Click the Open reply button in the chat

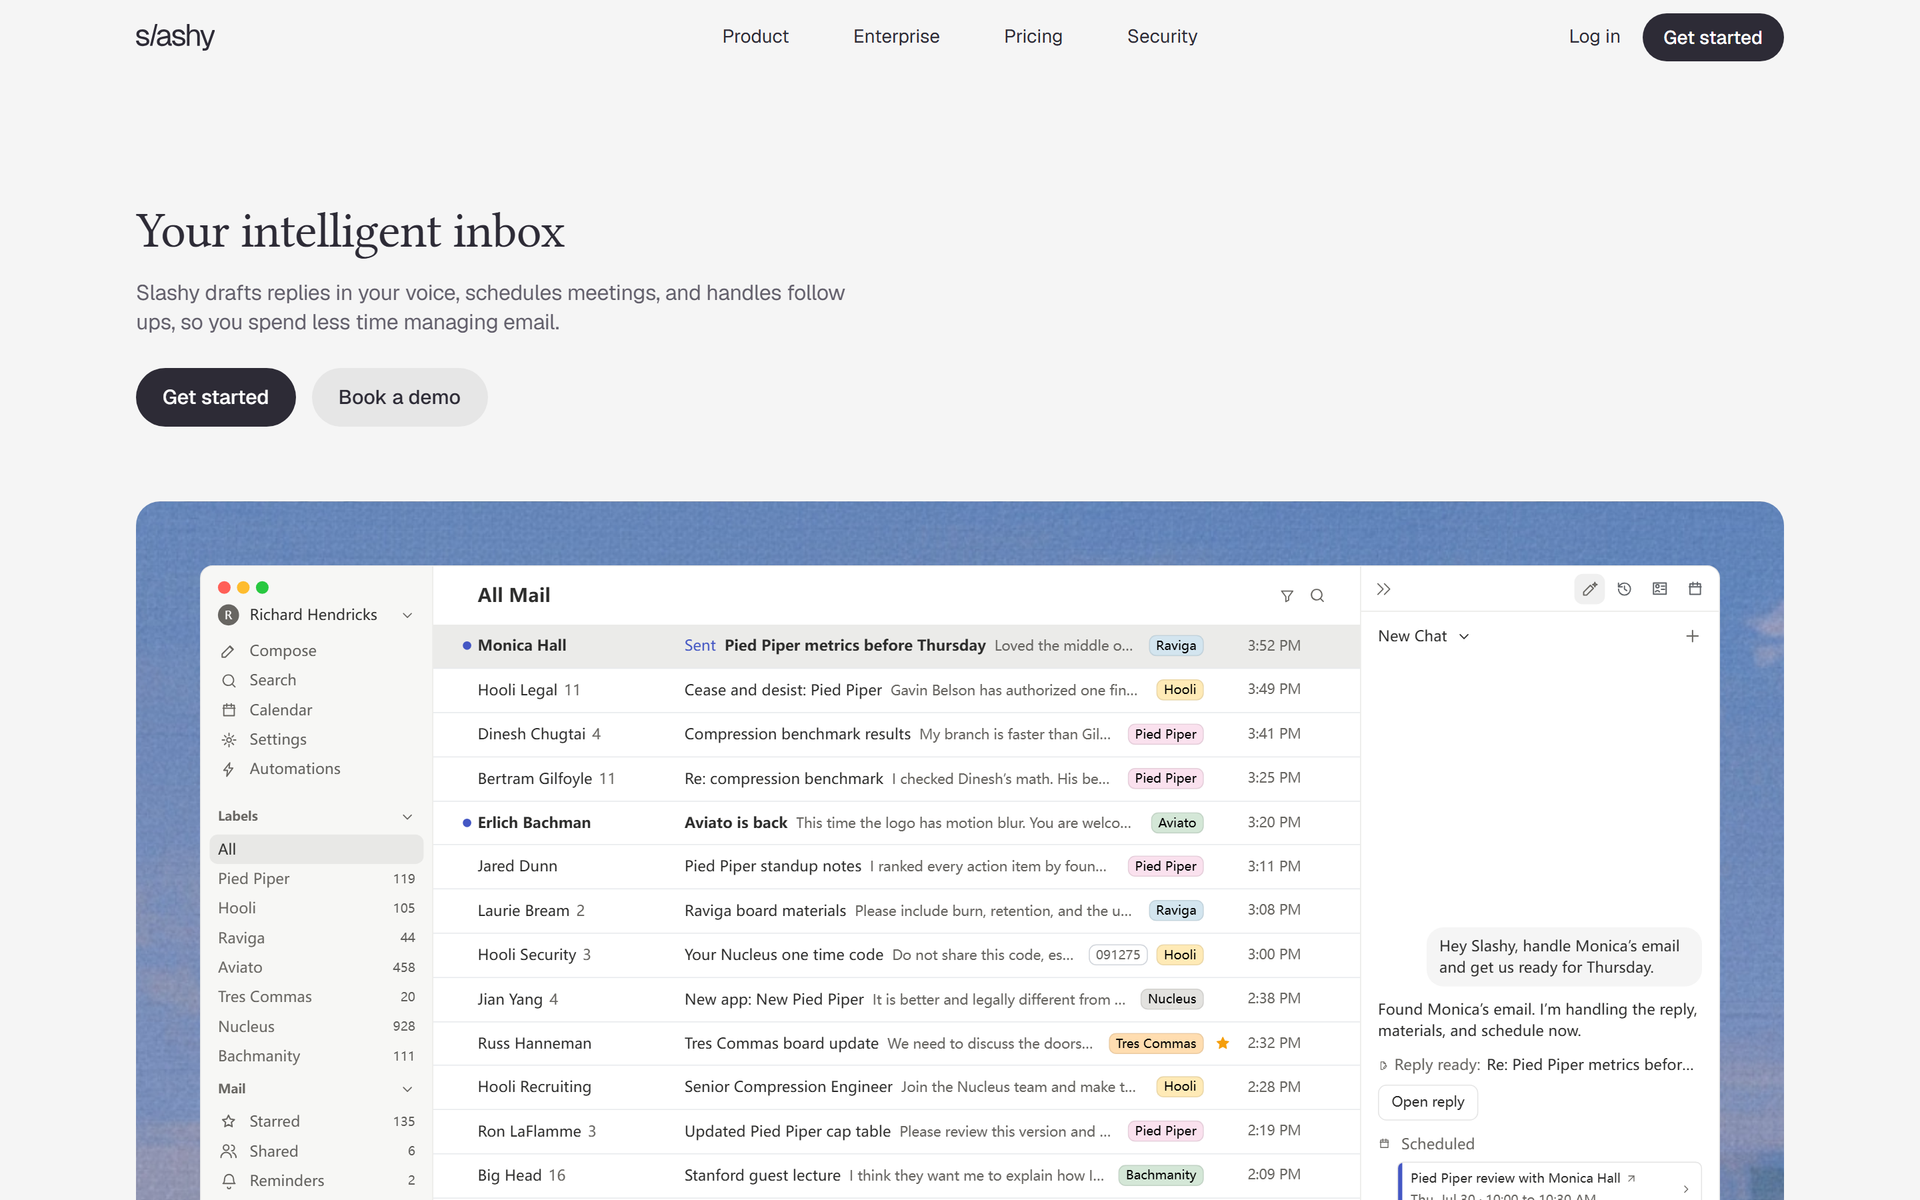pos(1427,1102)
